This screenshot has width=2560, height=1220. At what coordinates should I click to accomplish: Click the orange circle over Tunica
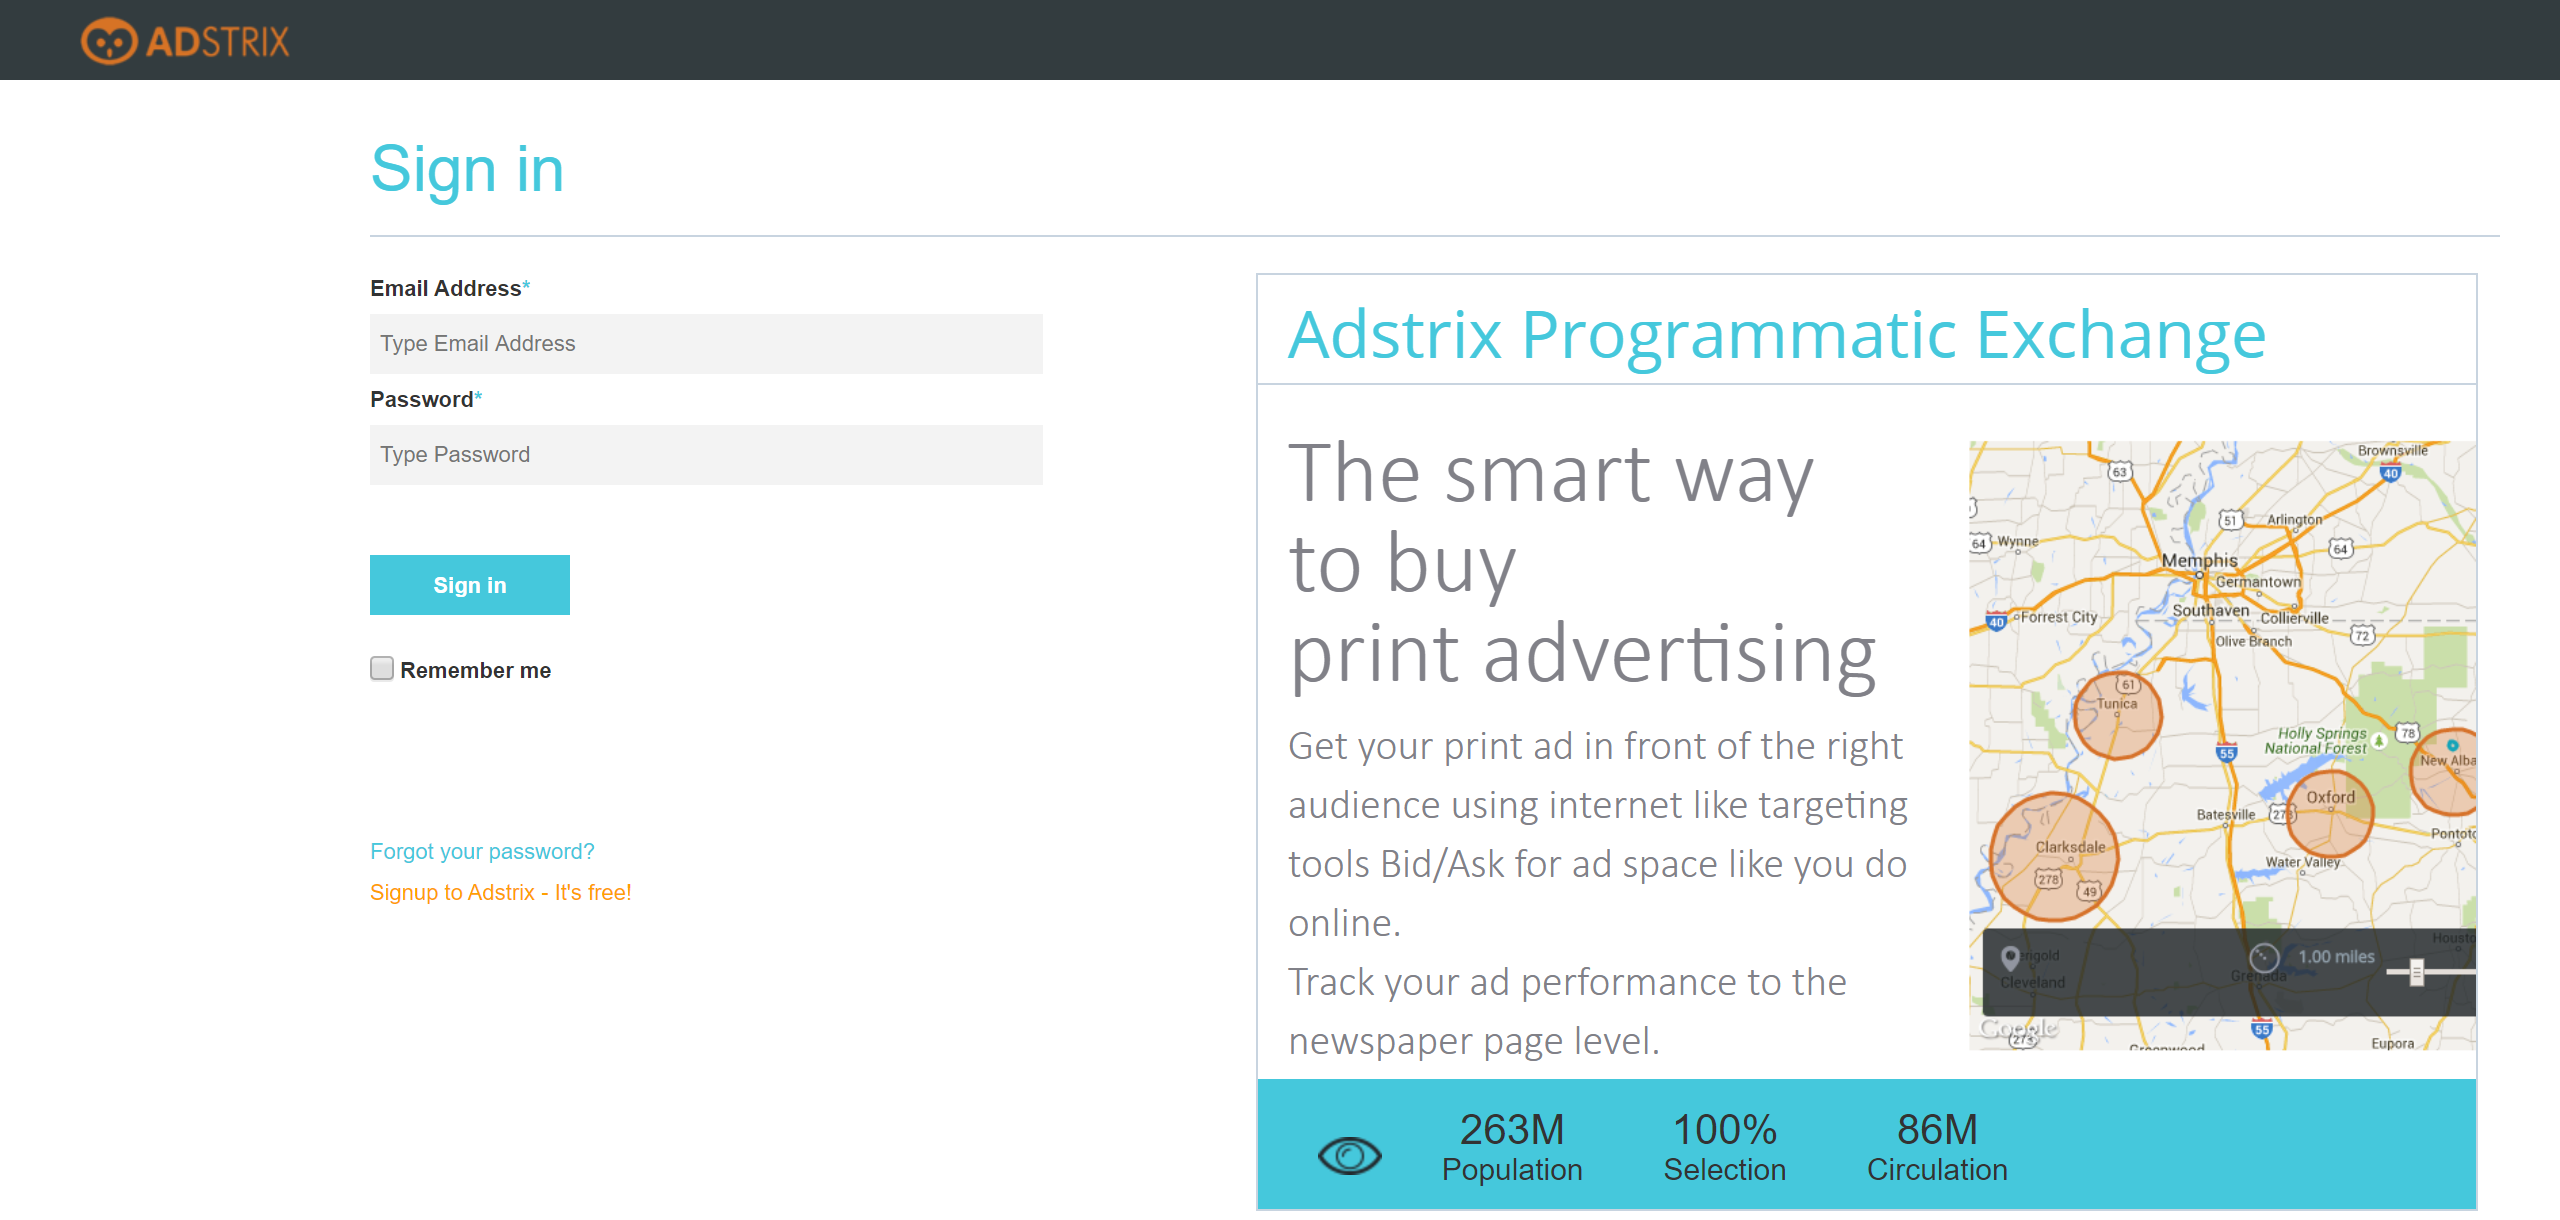(x=2117, y=715)
